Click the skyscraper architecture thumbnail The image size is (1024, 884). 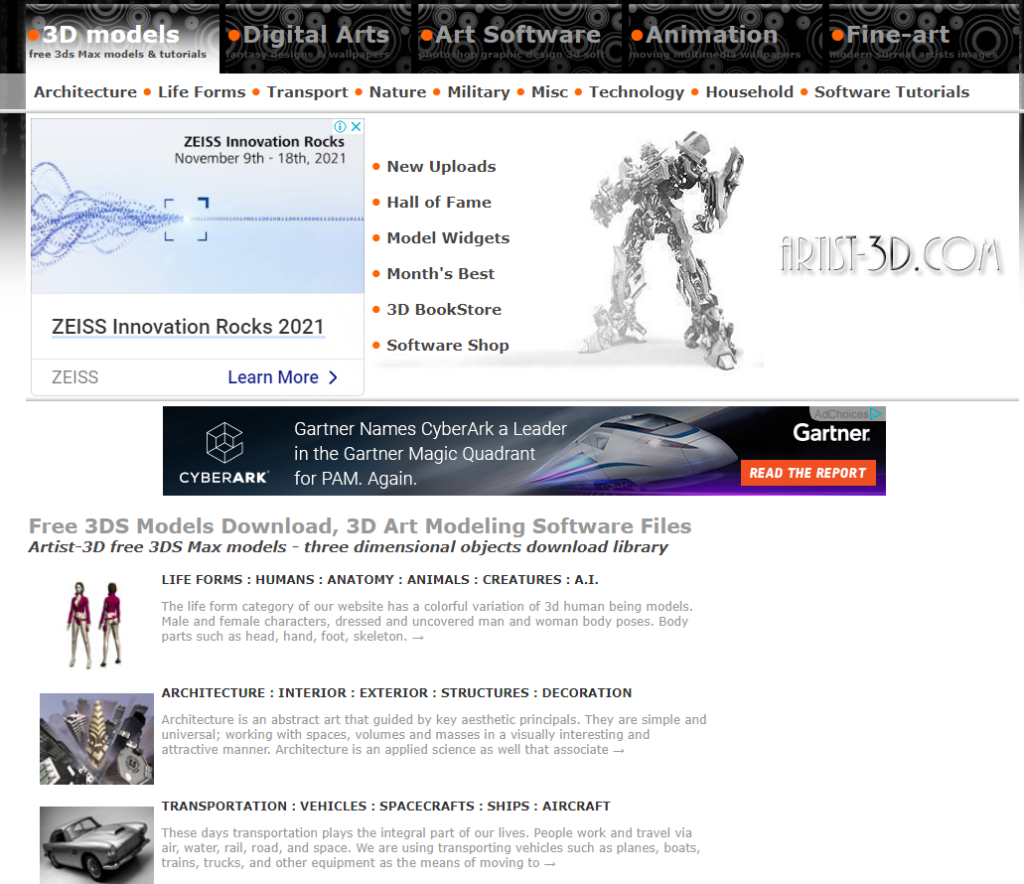[x=97, y=738]
